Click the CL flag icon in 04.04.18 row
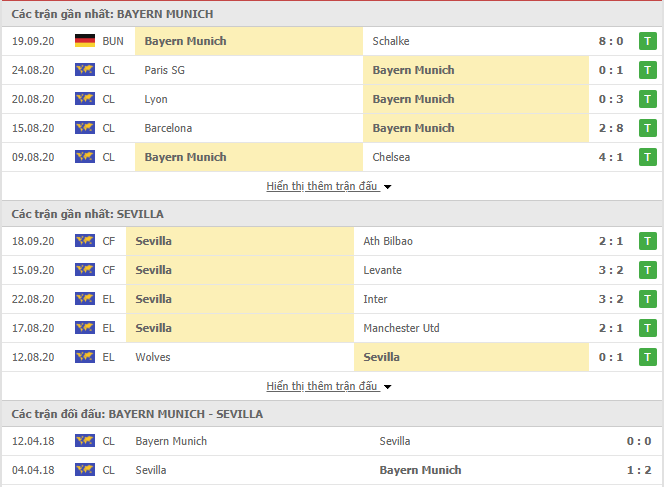 point(85,470)
